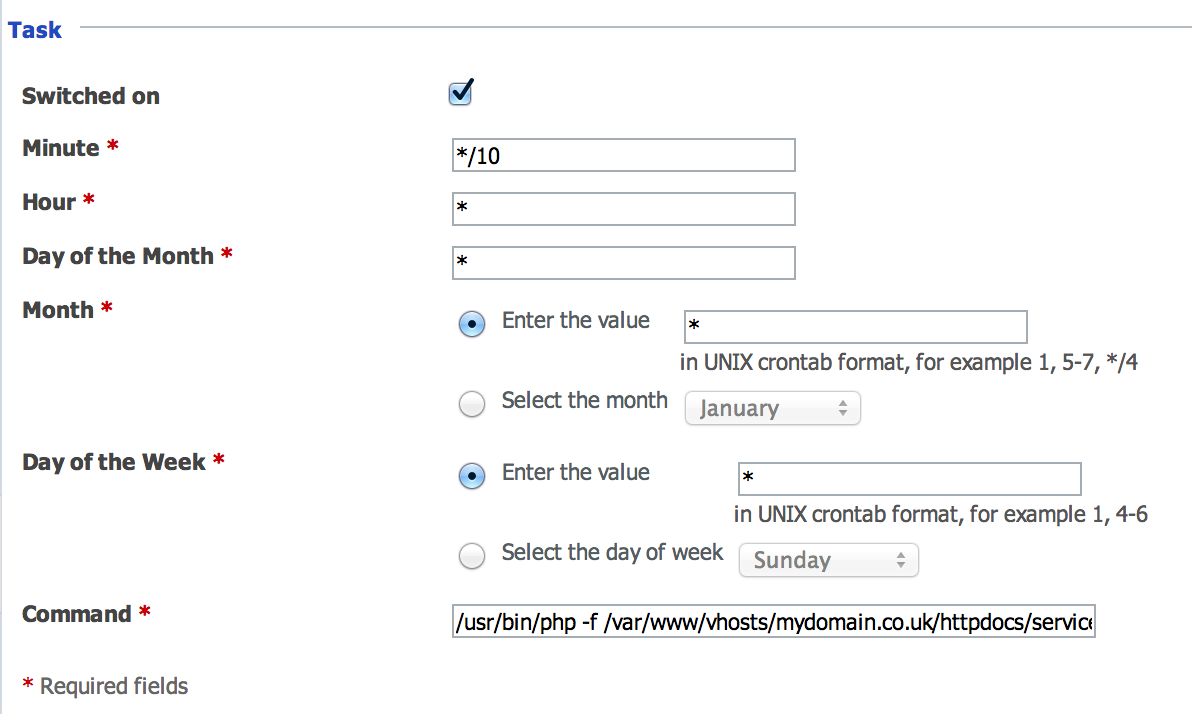This screenshot has height=714, width=1192.
Task: Open the January month dropdown
Action: (x=772, y=408)
